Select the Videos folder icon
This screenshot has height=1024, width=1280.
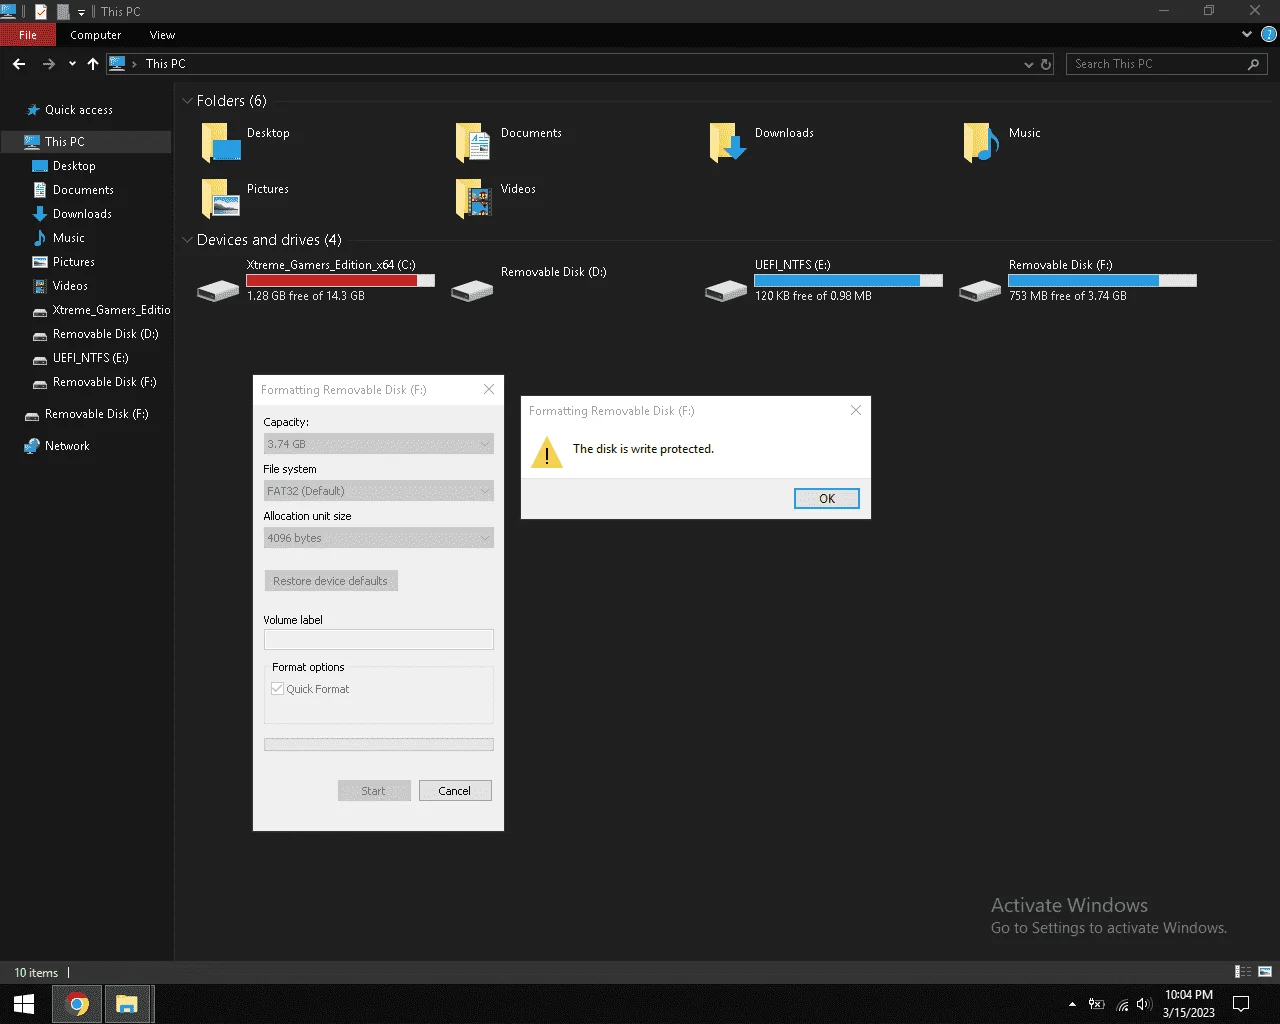pos(474,198)
